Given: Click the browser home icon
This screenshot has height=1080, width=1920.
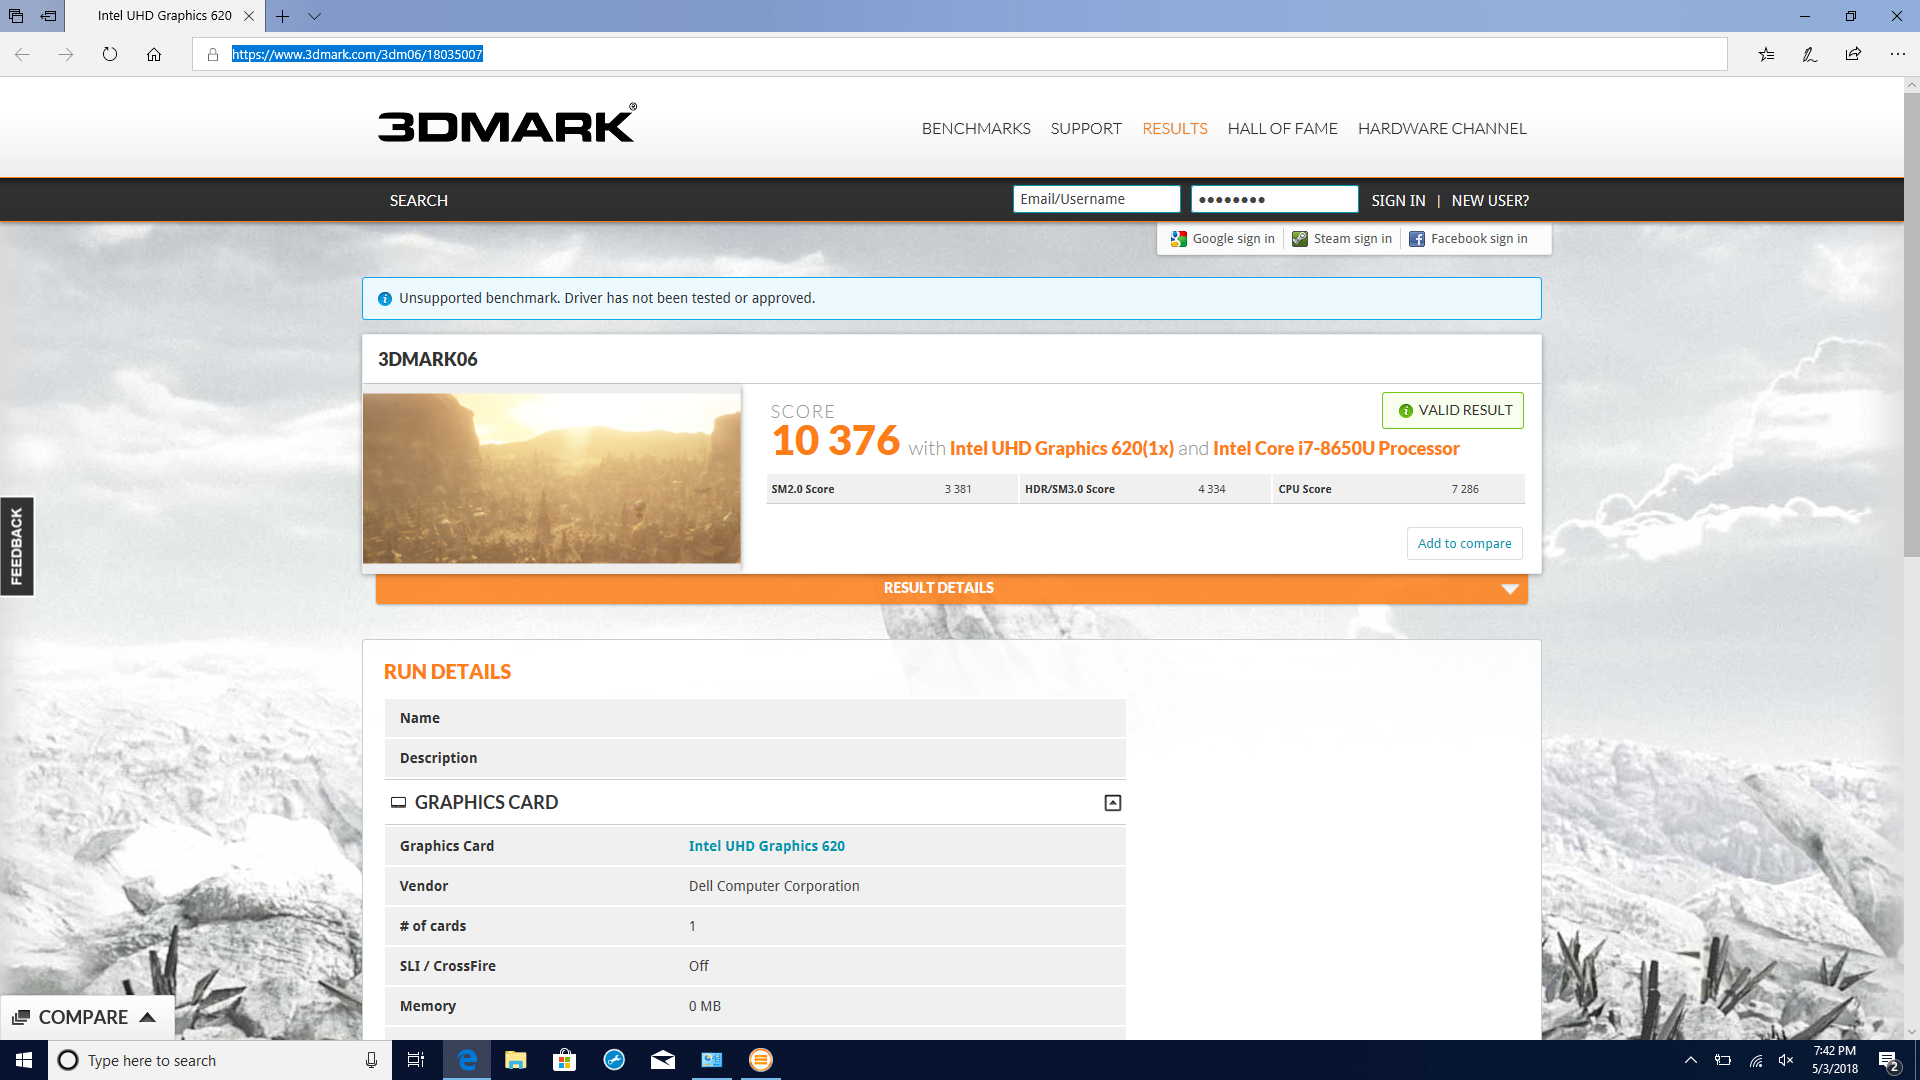Looking at the screenshot, I should coord(154,54).
